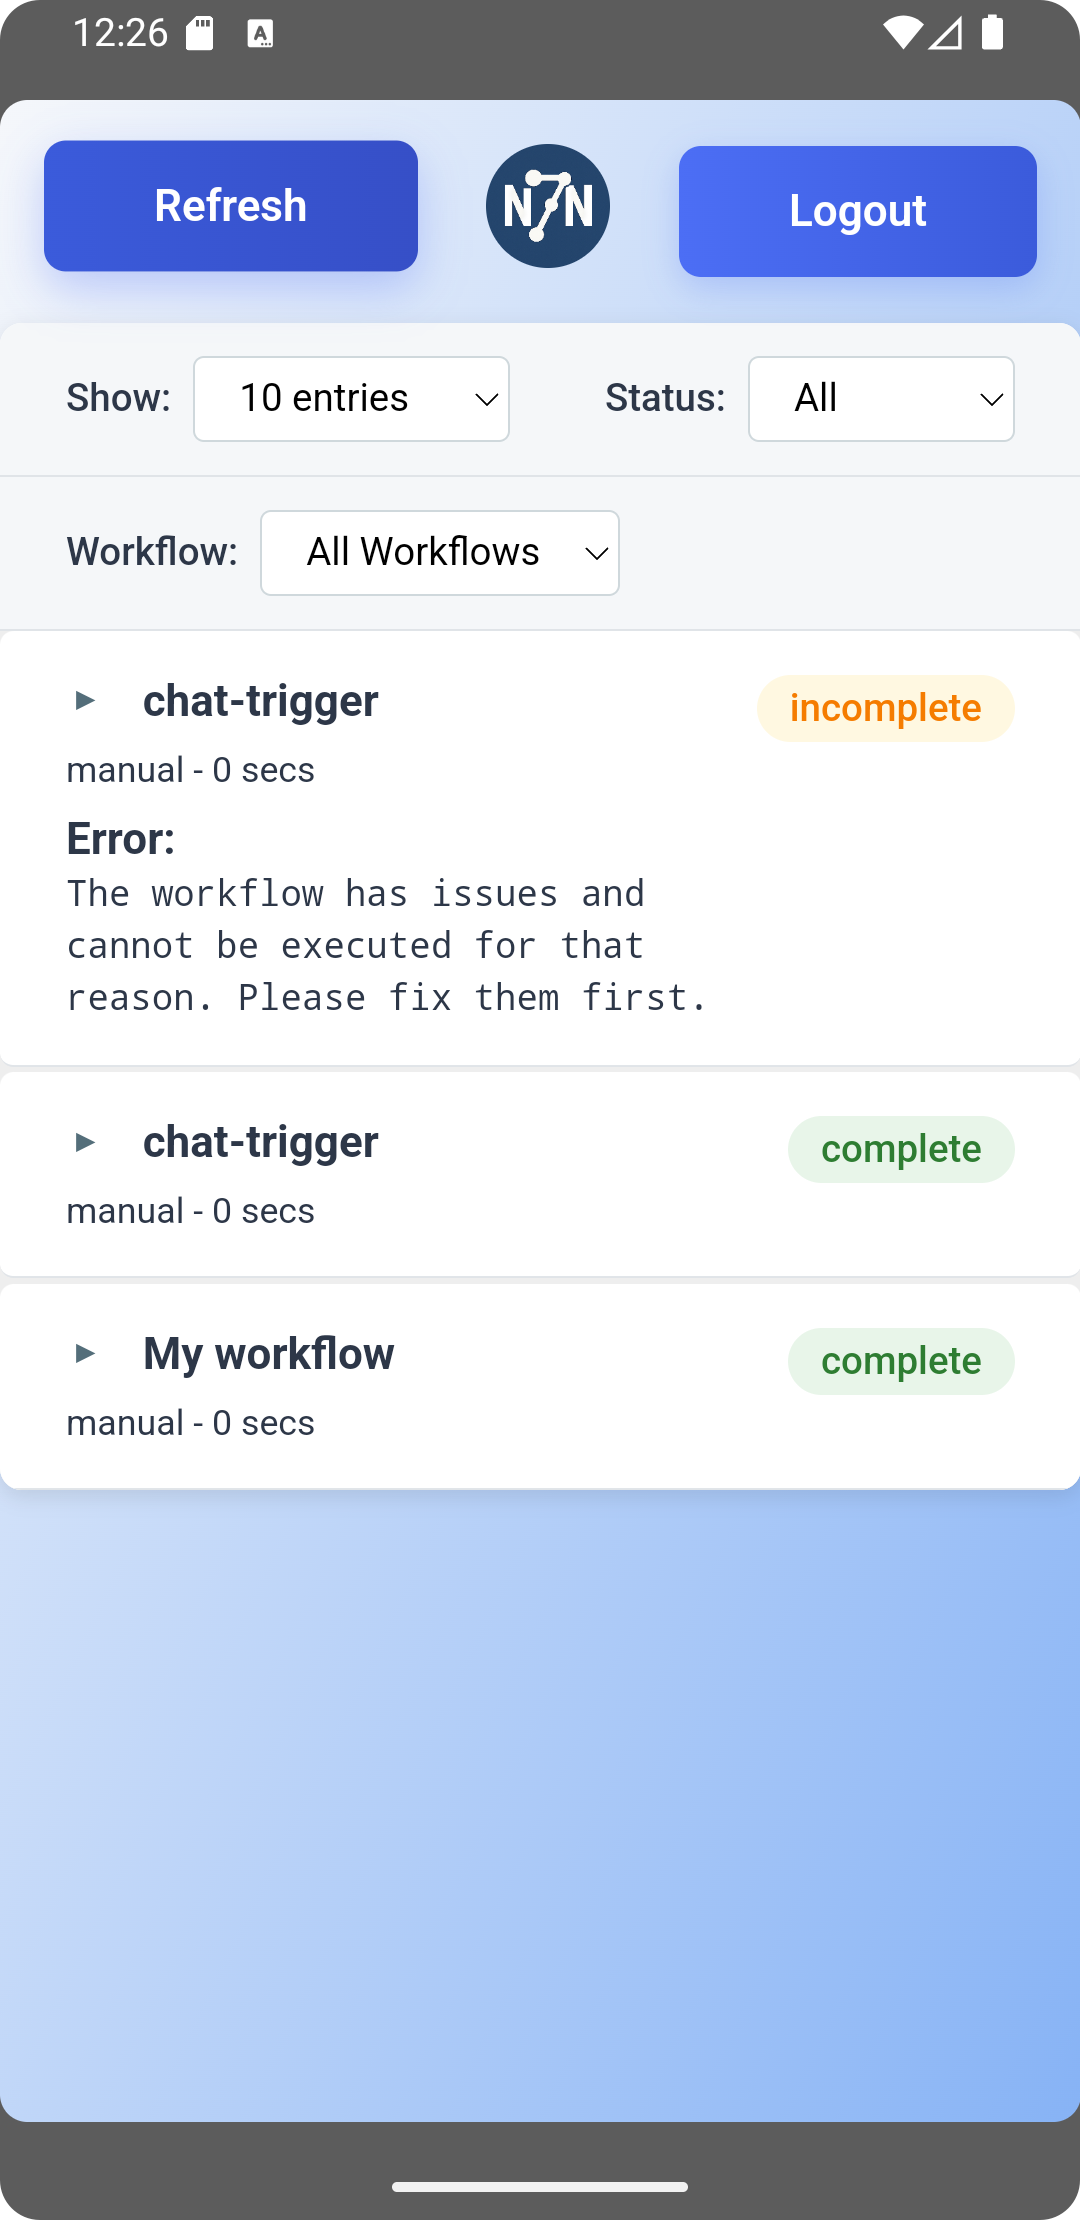Open the Show entries dropdown

pyautogui.click(x=351, y=398)
